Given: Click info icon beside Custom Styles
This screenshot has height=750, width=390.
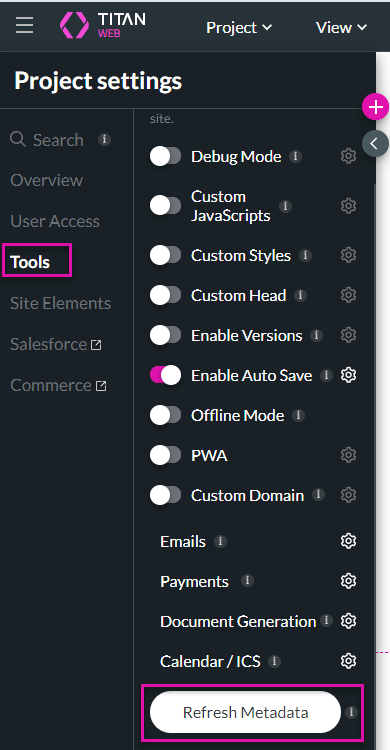Looking at the screenshot, I should (305, 255).
